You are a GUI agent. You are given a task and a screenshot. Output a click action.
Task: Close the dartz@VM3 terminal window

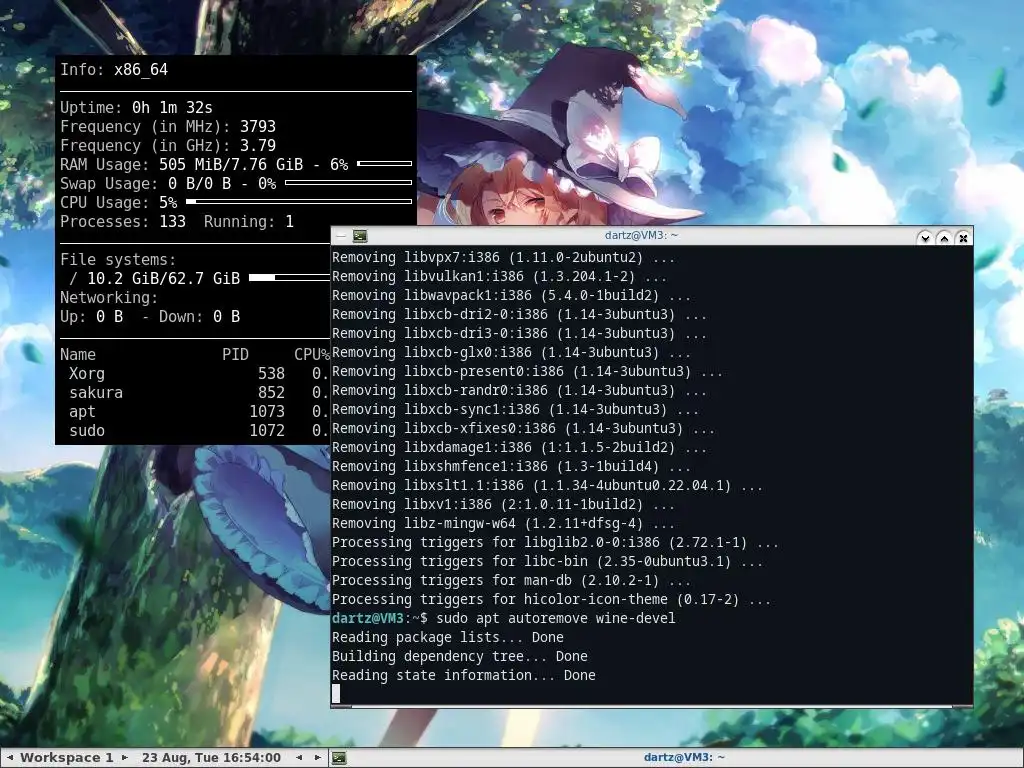click(963, 238)
